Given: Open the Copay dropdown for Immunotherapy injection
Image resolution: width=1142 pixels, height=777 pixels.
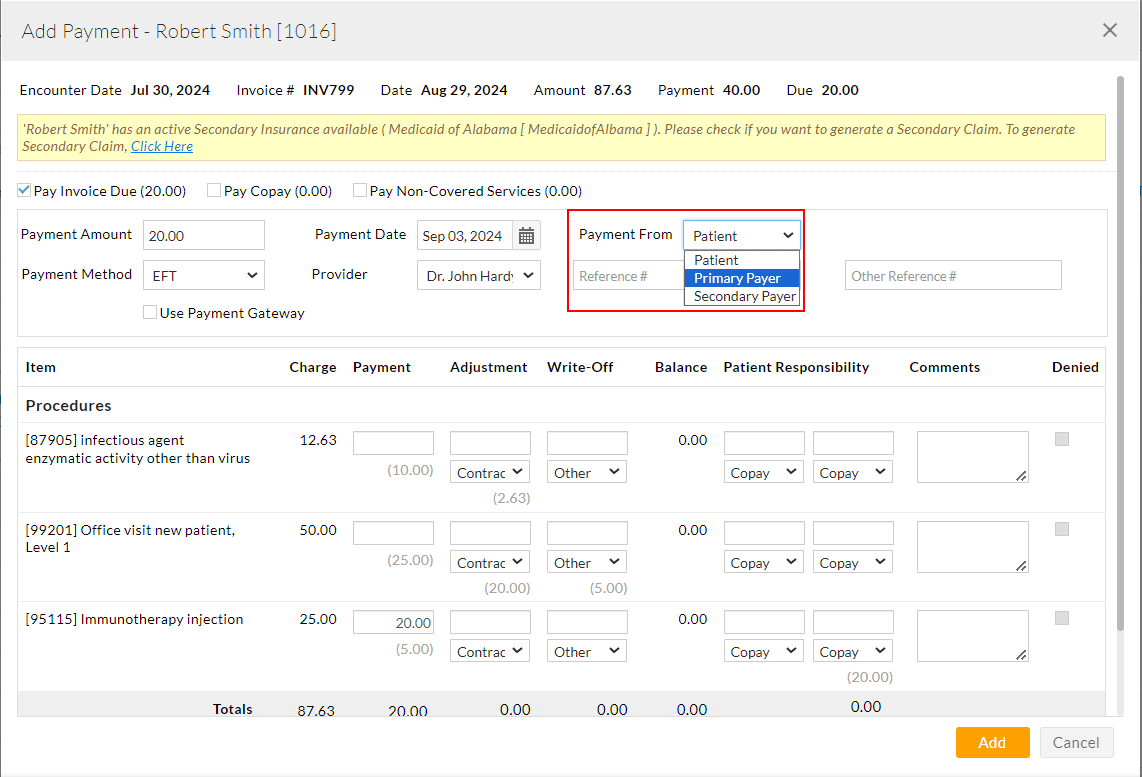Looking at the screenshot, I should 763,650.
